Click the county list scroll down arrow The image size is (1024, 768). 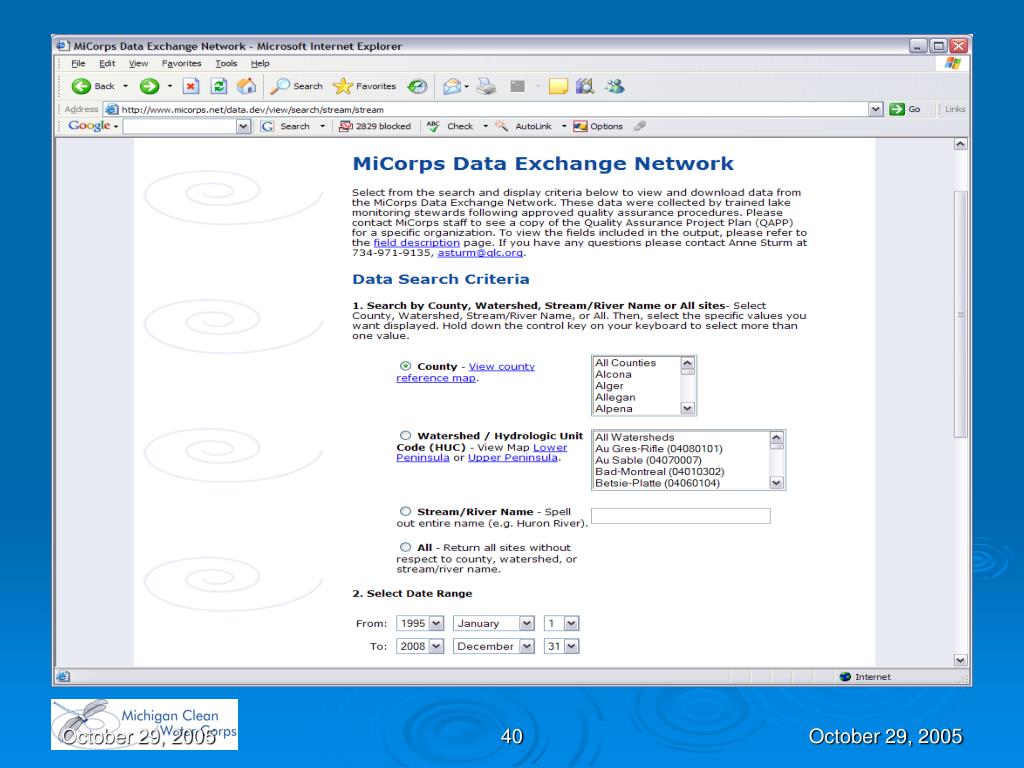(688, 408)
